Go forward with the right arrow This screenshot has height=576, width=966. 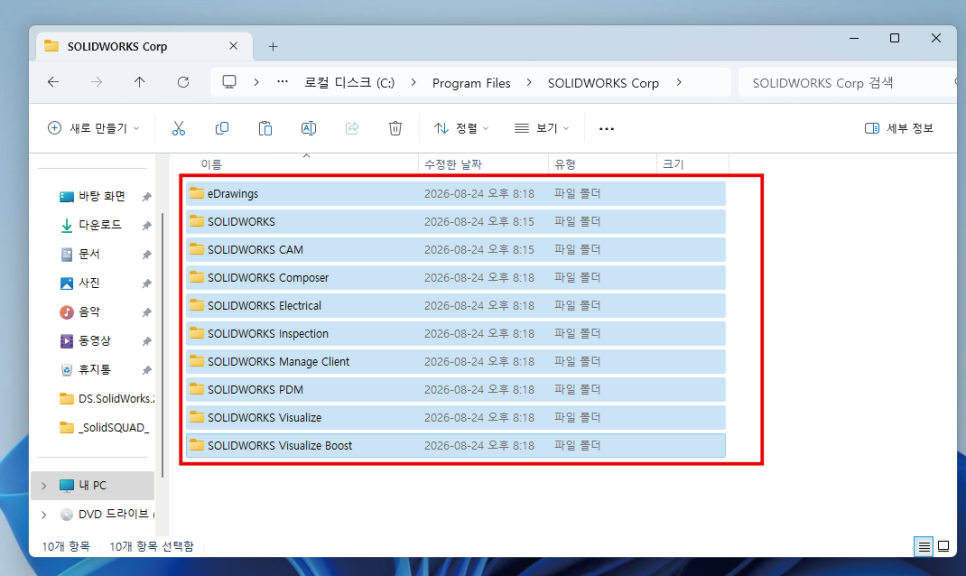(96, 82)
